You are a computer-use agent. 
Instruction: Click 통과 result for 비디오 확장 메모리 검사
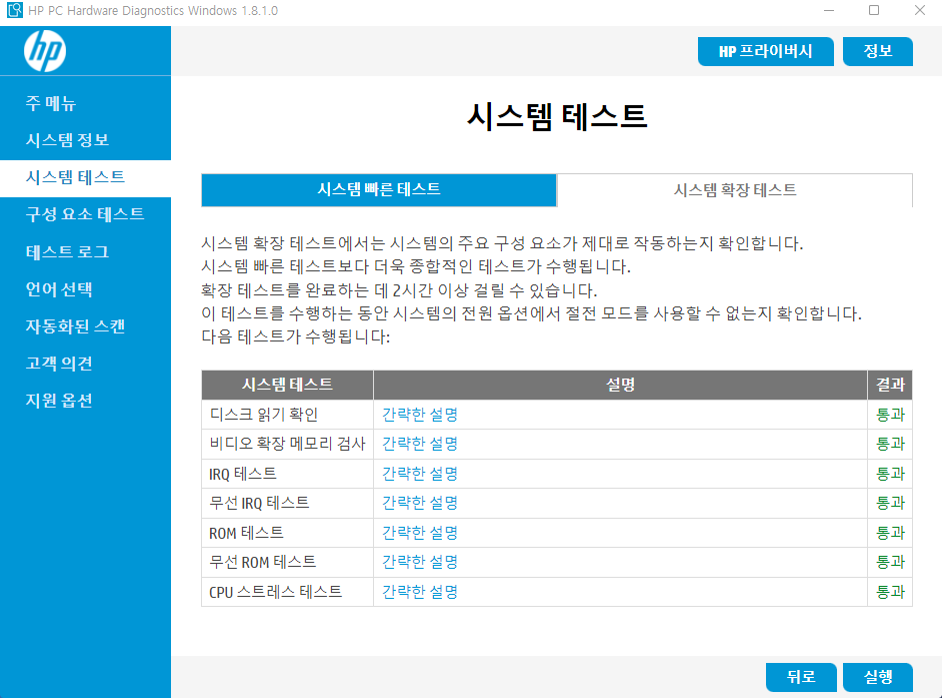click(890, 444)
